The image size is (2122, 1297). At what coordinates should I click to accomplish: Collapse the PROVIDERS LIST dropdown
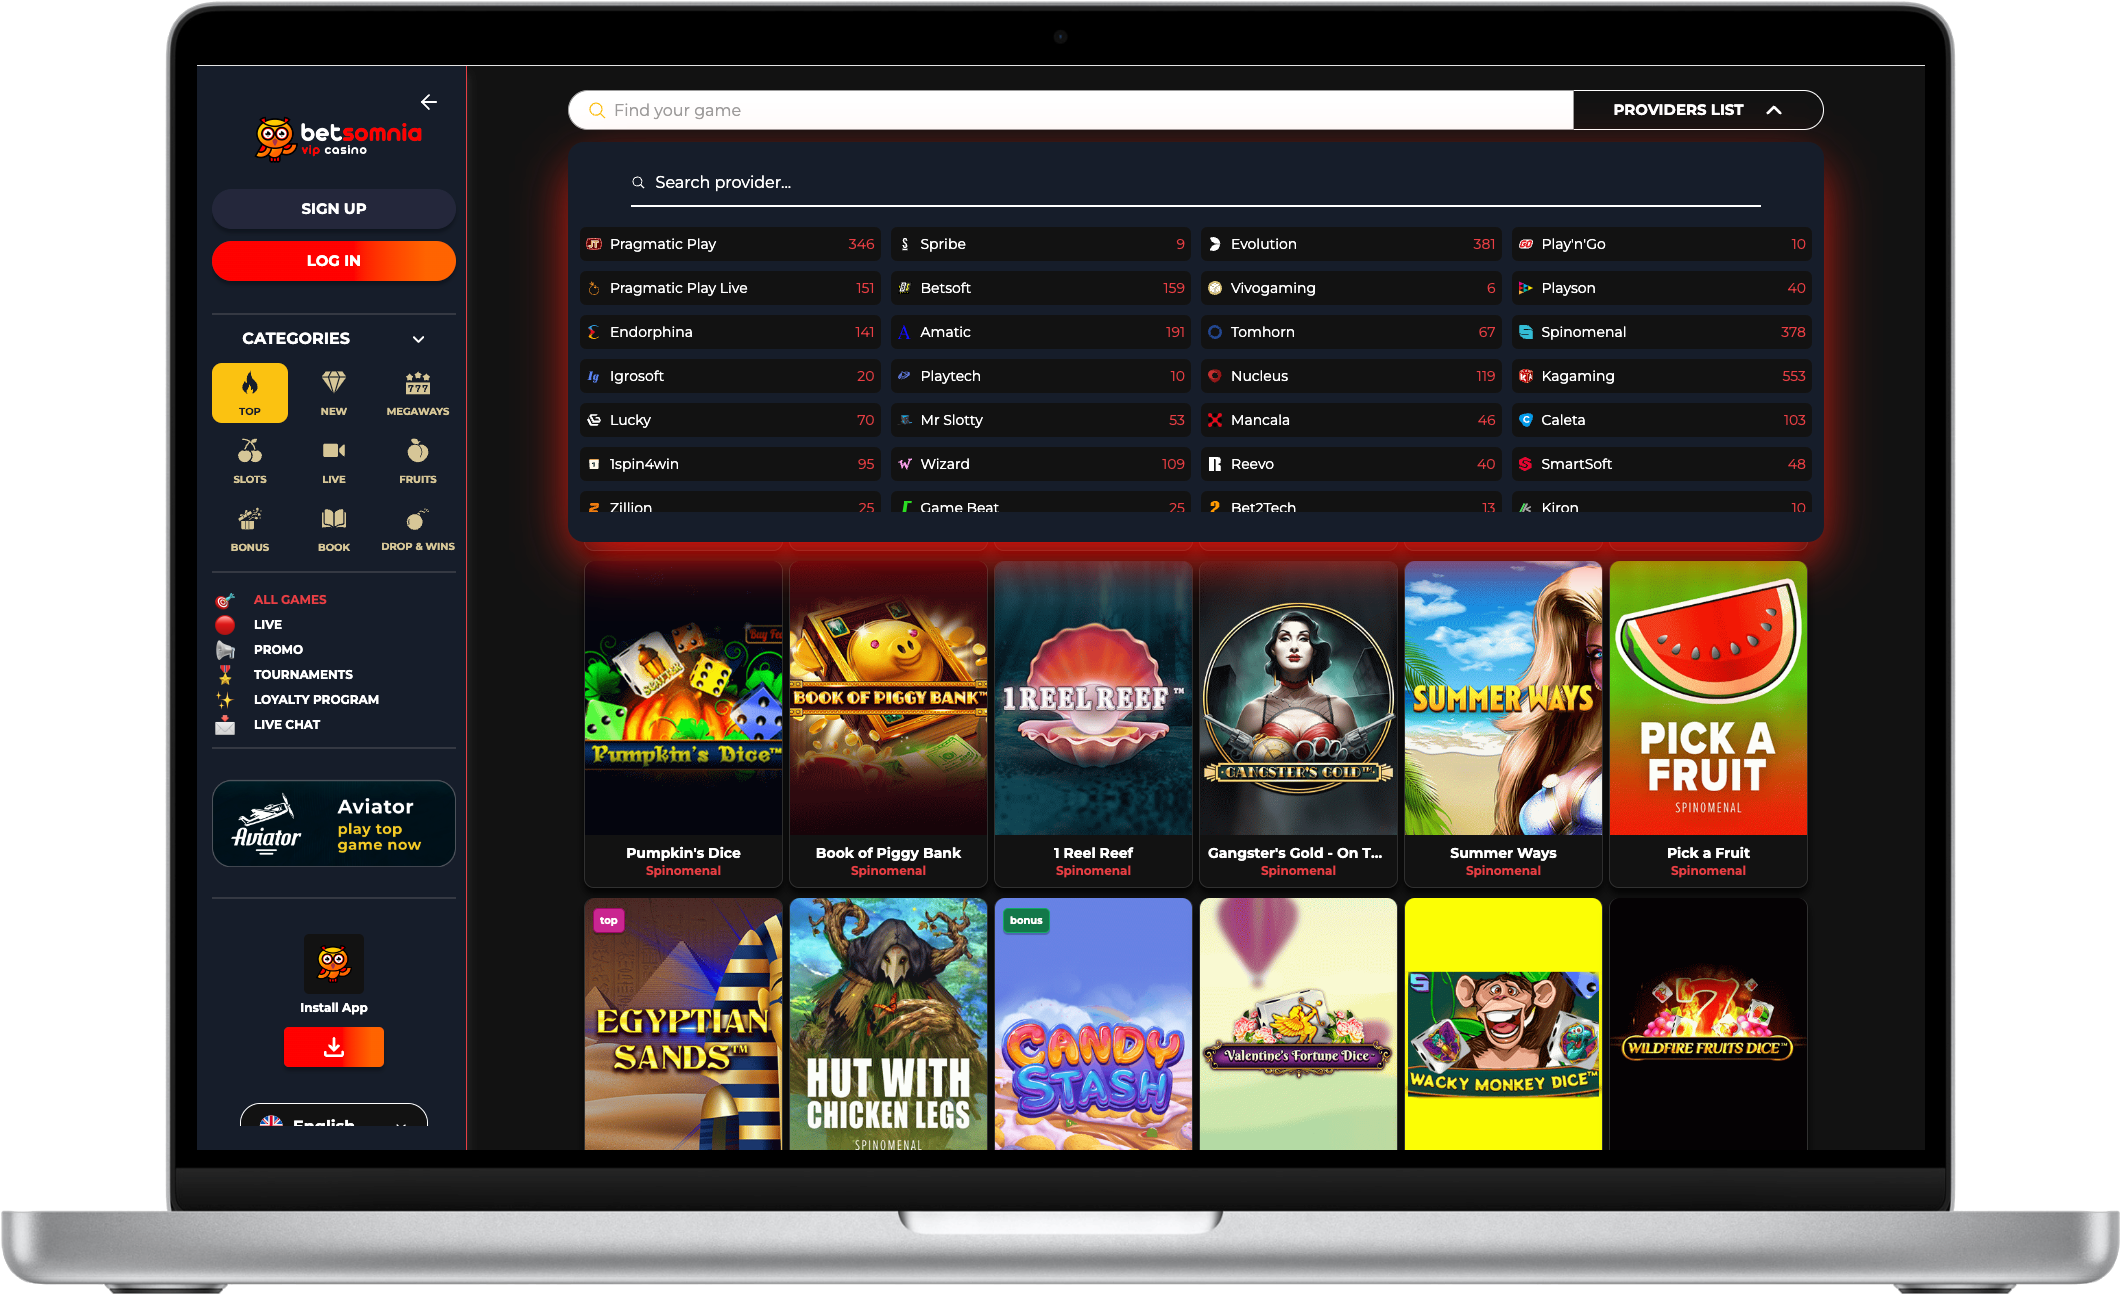(1697, 110)
